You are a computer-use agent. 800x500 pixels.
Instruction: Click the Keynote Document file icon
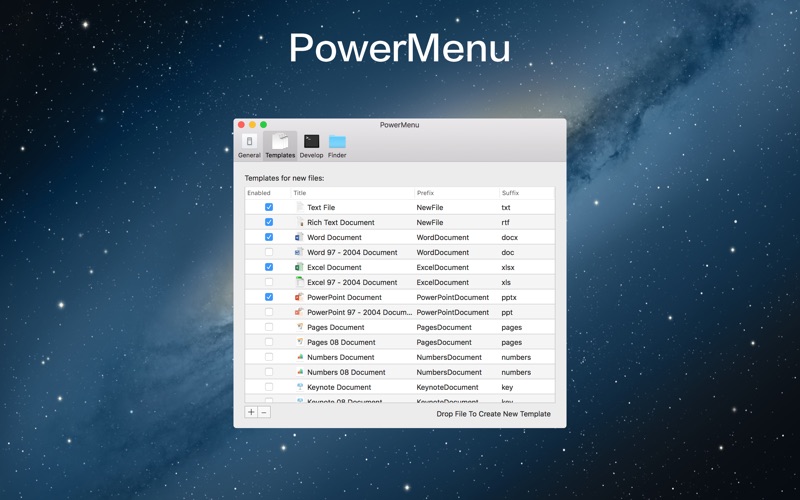[x=300, y=387]
